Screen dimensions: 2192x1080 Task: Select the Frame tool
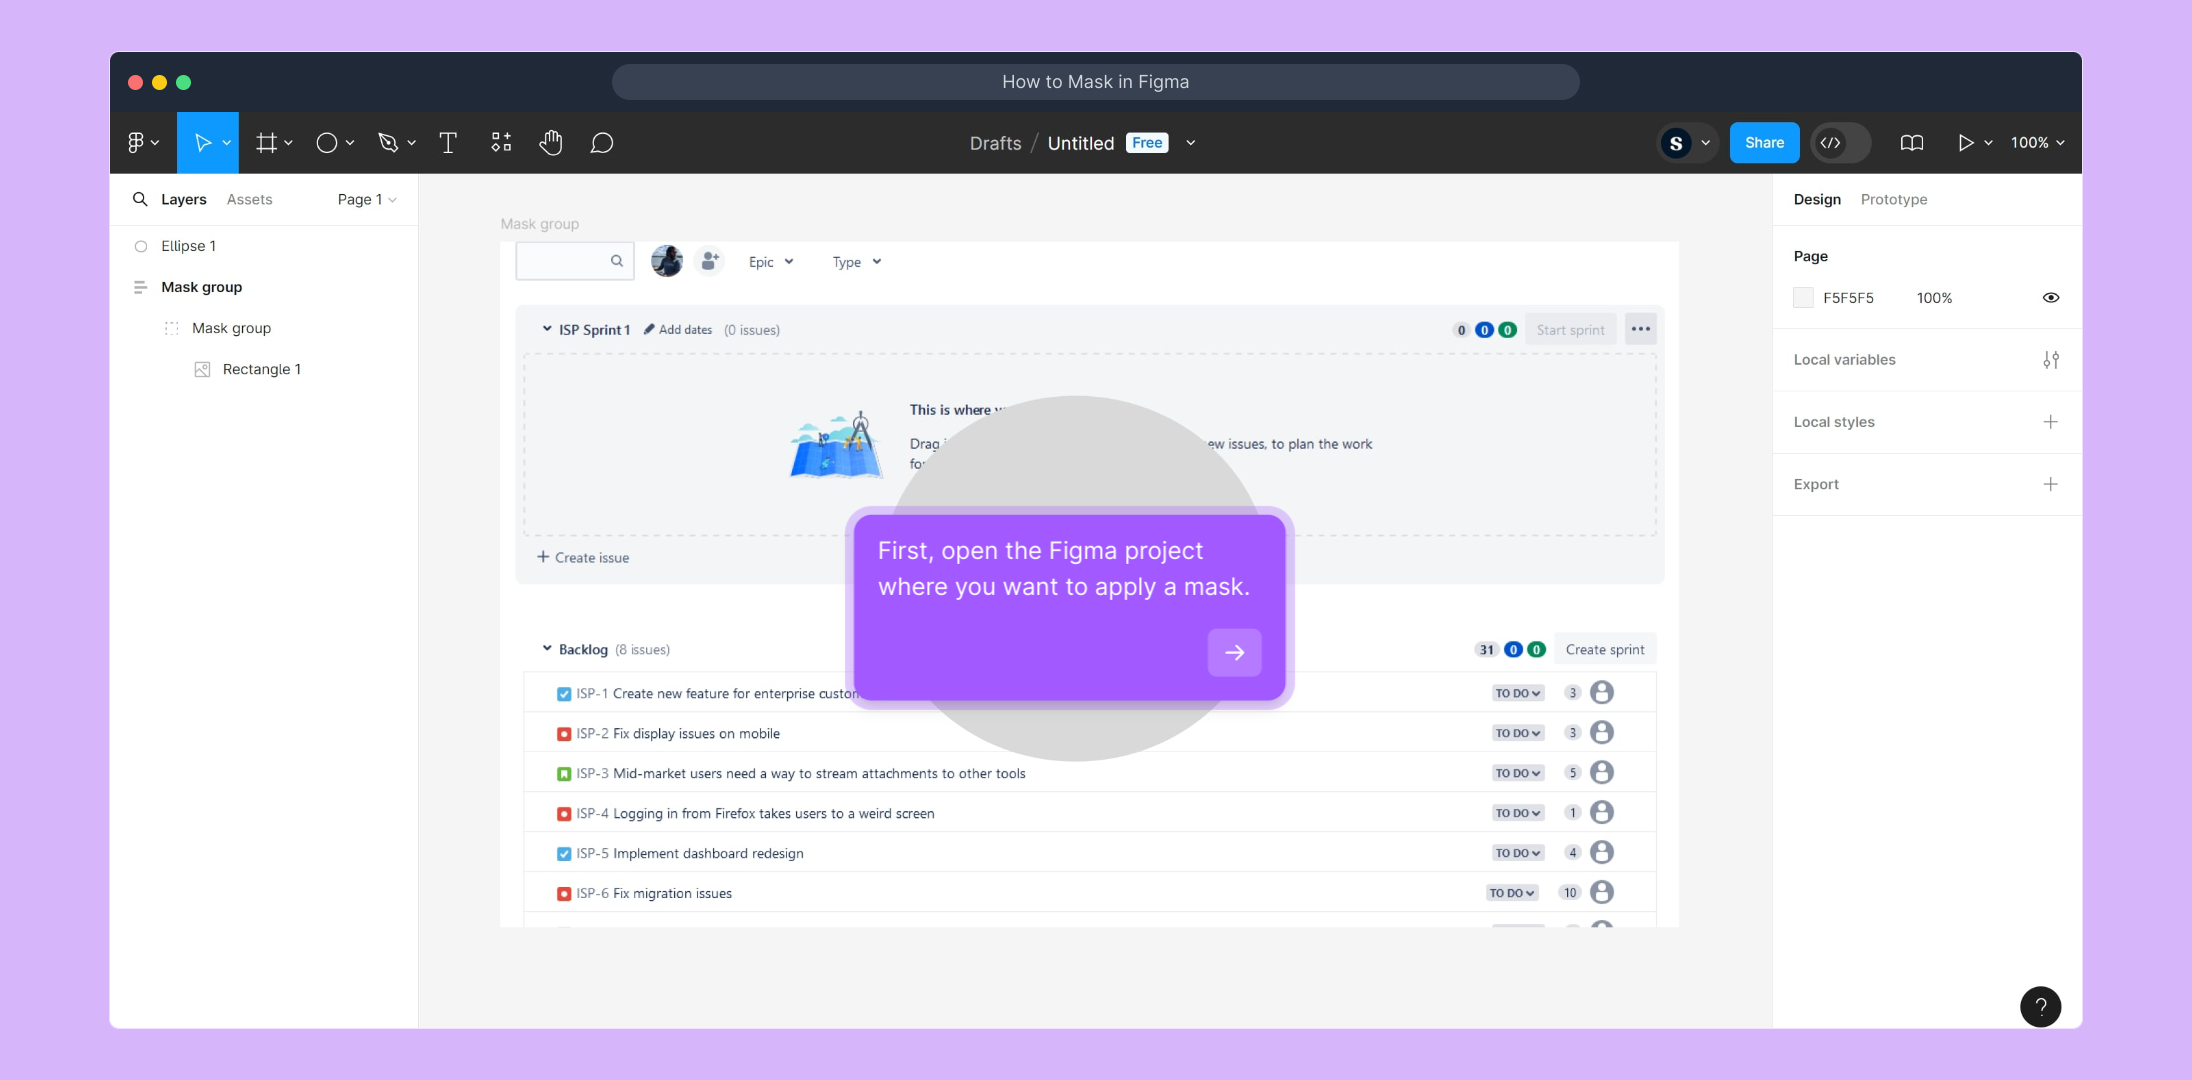click(266, 143)
